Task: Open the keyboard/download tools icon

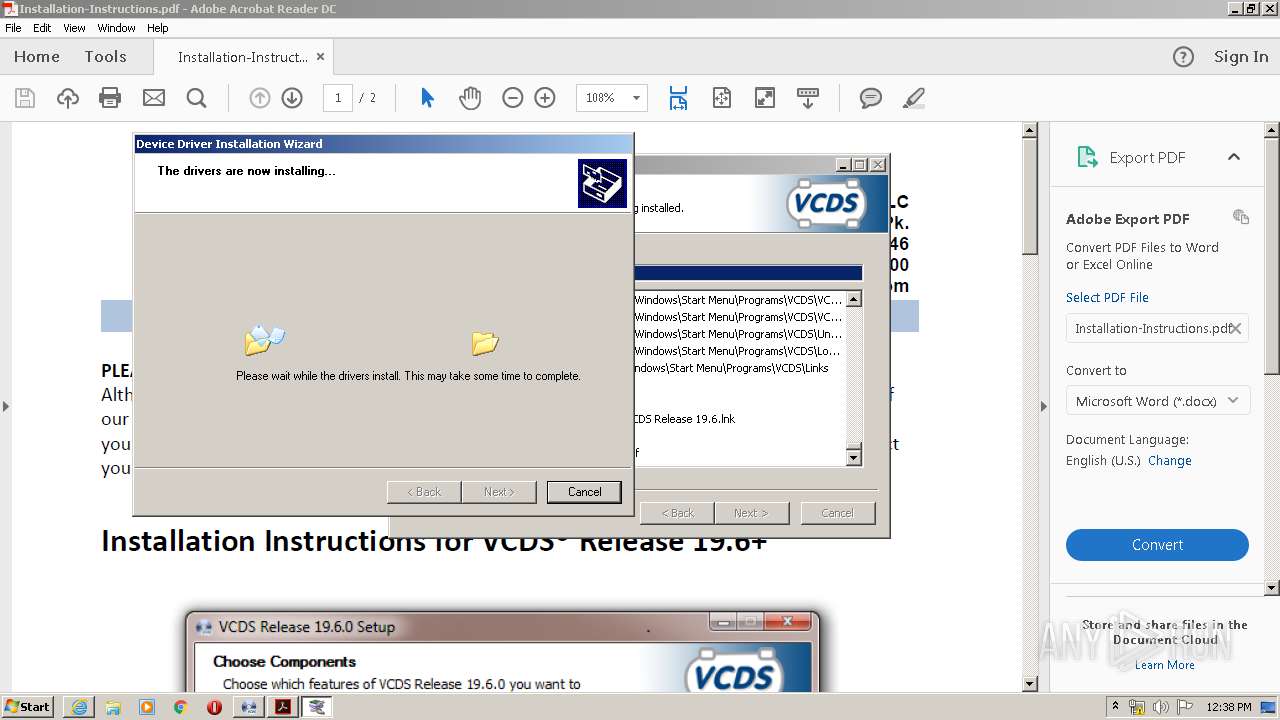Action: coord(808,98)
